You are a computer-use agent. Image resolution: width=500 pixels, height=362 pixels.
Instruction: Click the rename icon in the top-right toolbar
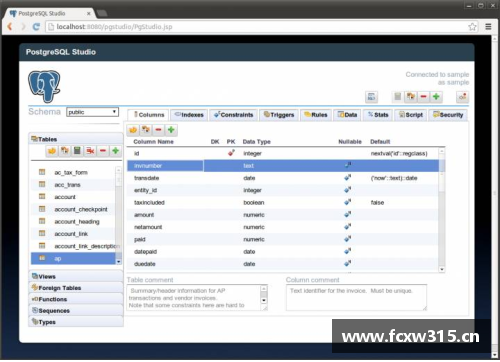click(x=411, y=97)
